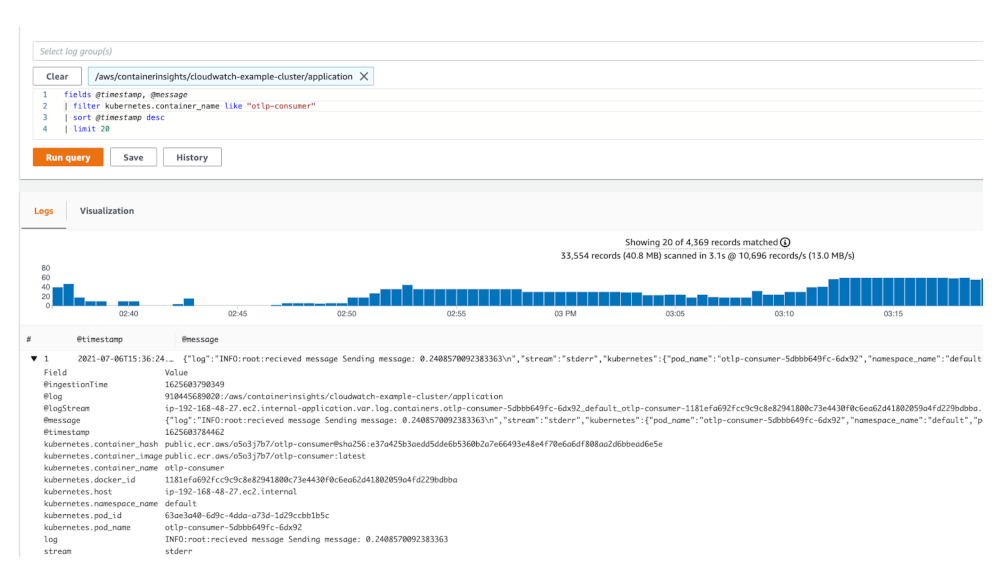
Task: Click the Save button
Action: click(x=133, y=157)
